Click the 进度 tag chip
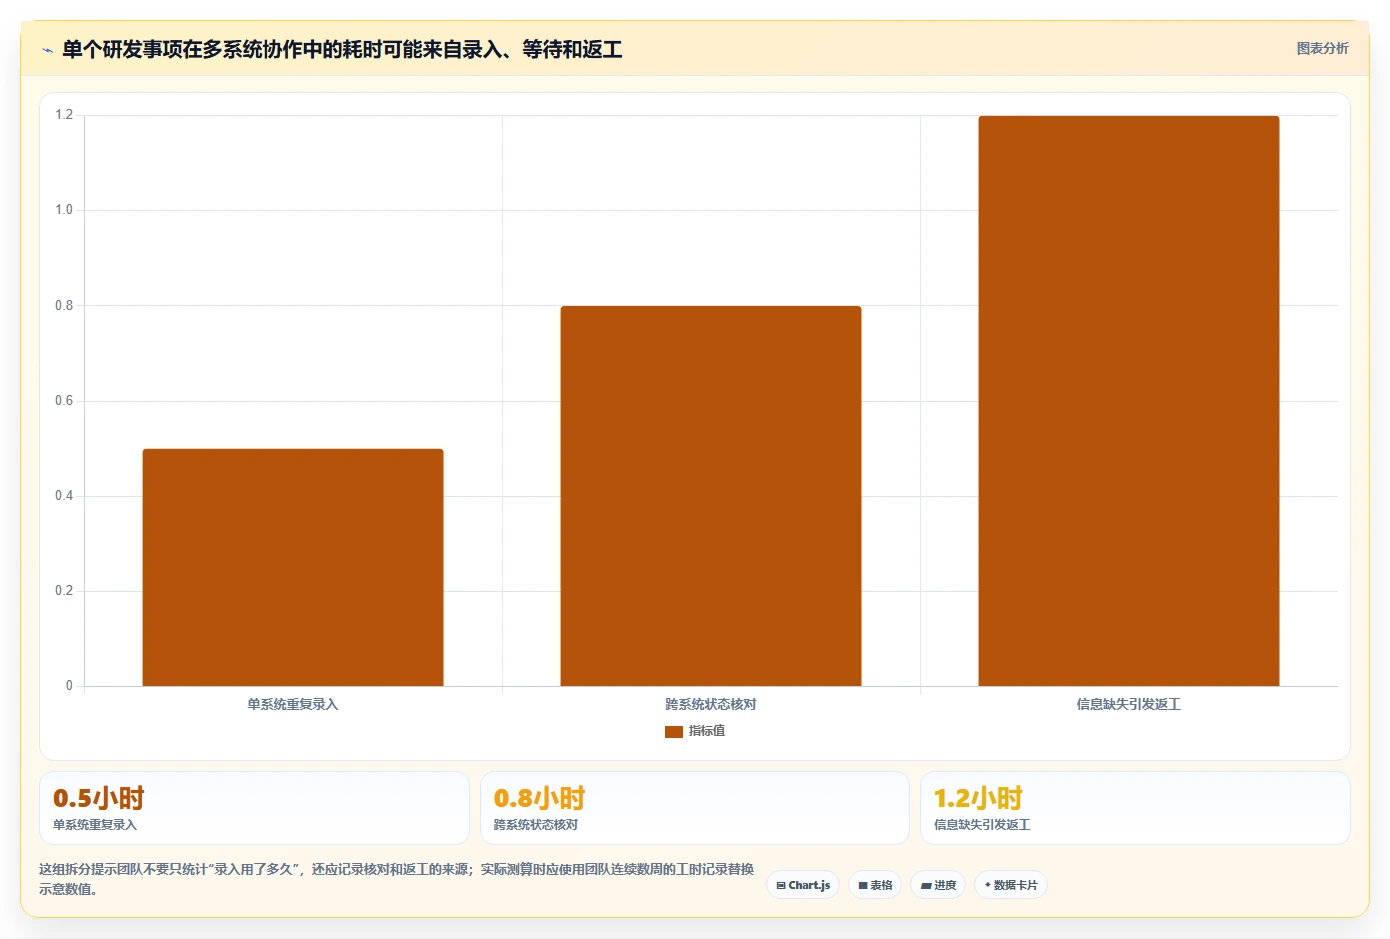Viewport: 1390px width, 939px height. (x=938, y=885)
